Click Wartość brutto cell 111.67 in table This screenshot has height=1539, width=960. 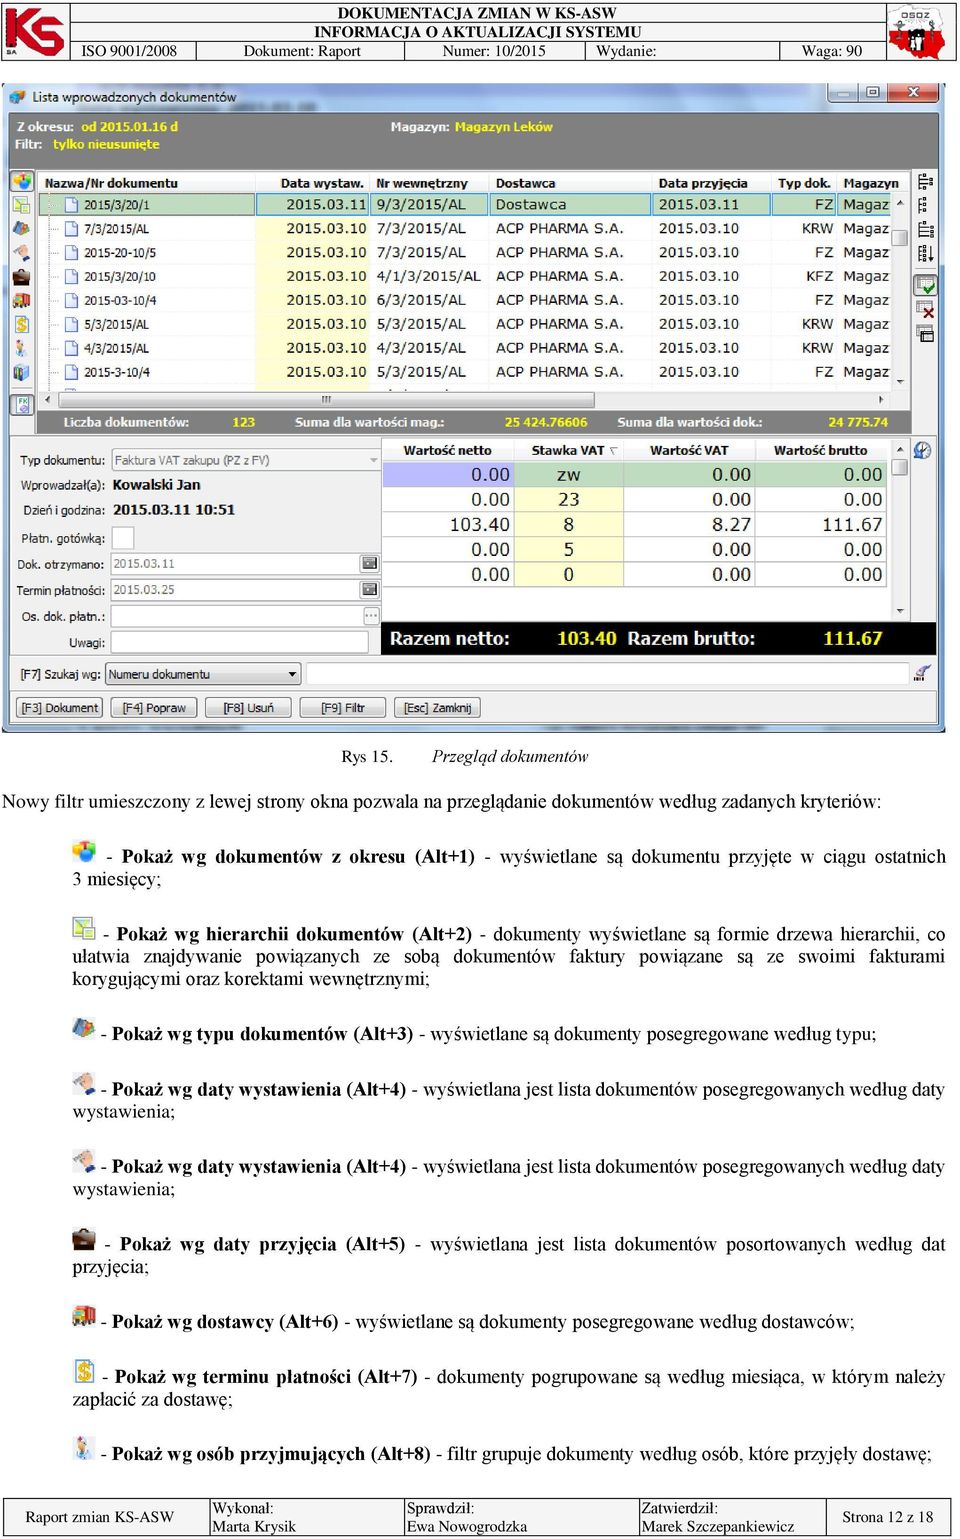(822, 524)
